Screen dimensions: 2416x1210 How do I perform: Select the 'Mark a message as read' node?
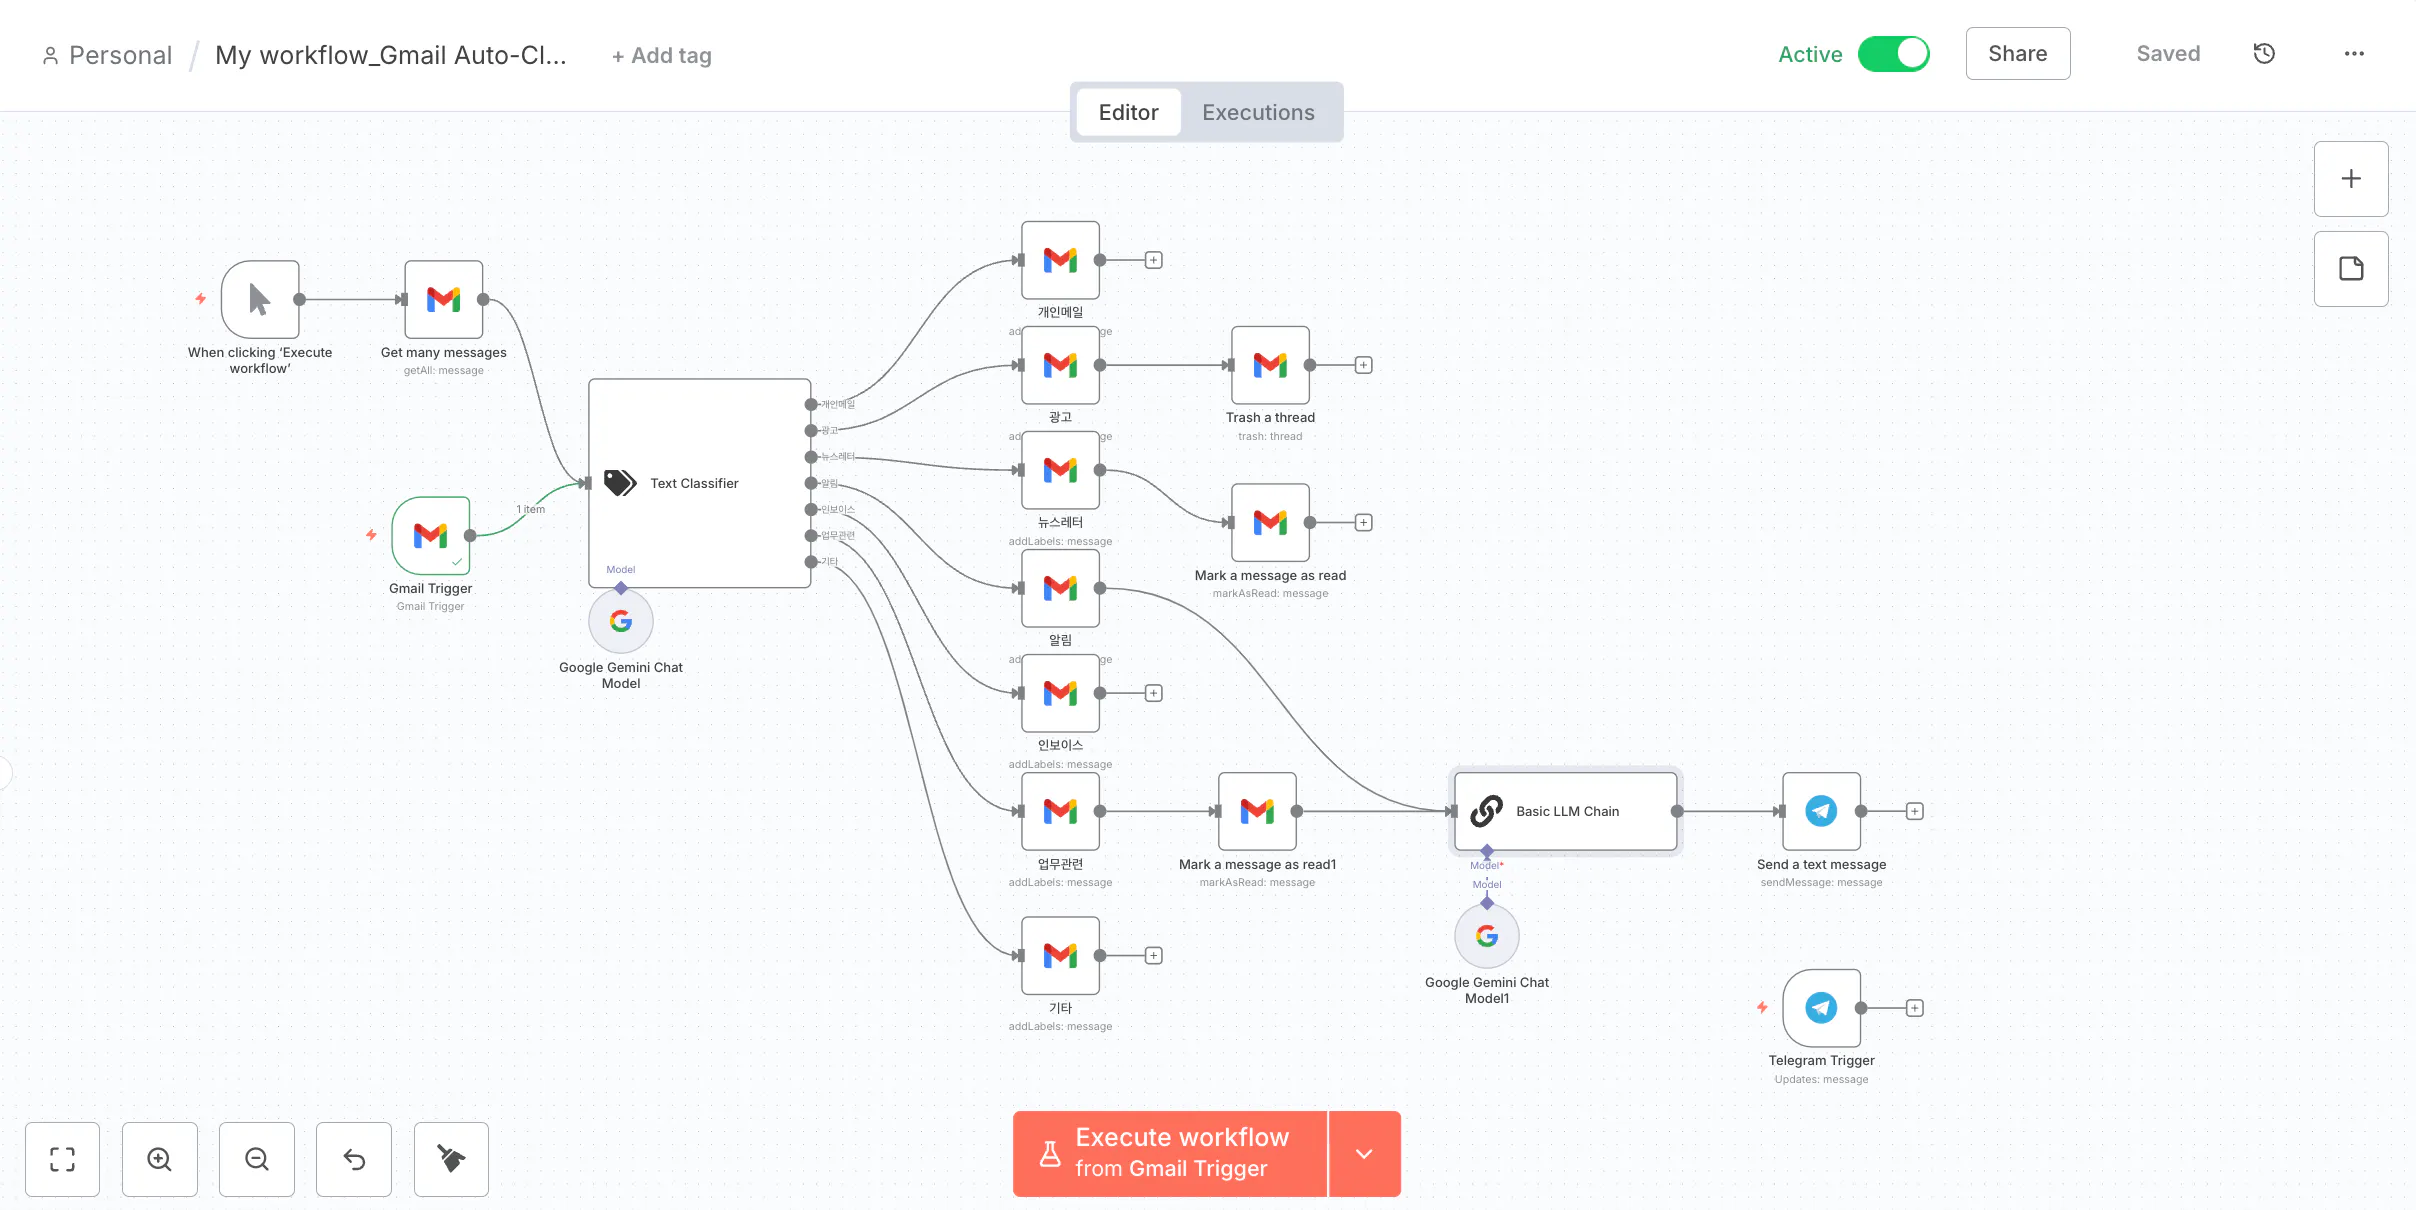click(x=1270, y=522)
